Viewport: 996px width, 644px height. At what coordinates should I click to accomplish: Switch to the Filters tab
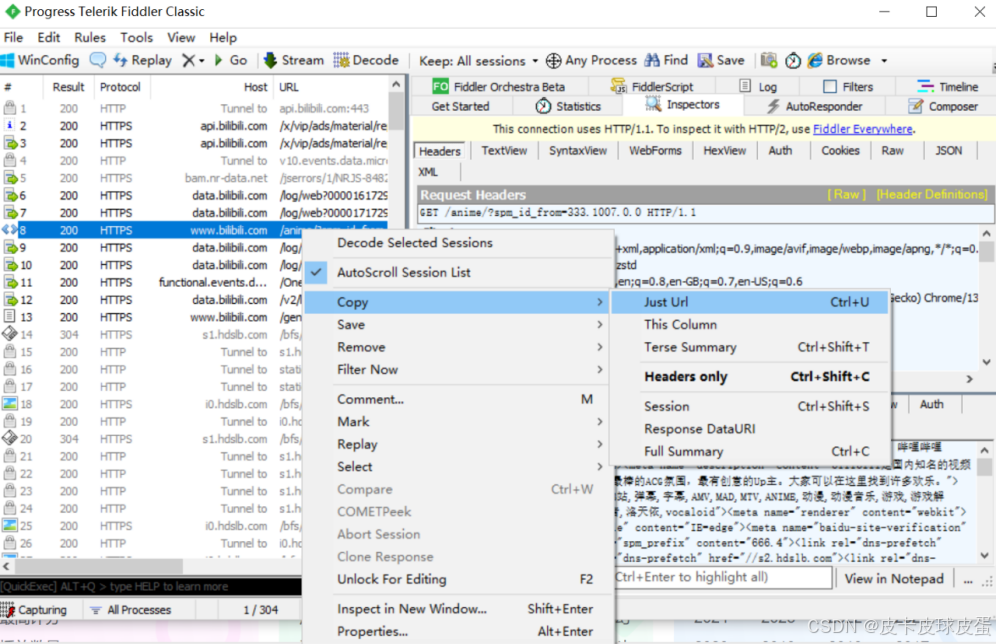pos(848,86)
